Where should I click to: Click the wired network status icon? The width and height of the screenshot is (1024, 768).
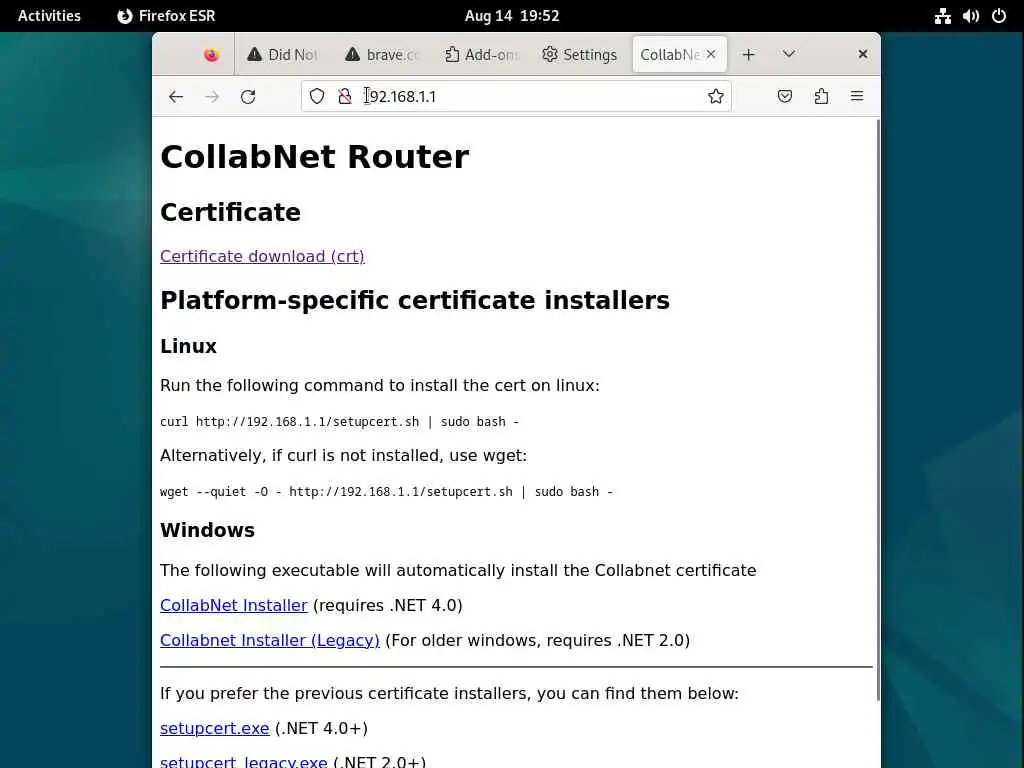[x=942, y=16]
